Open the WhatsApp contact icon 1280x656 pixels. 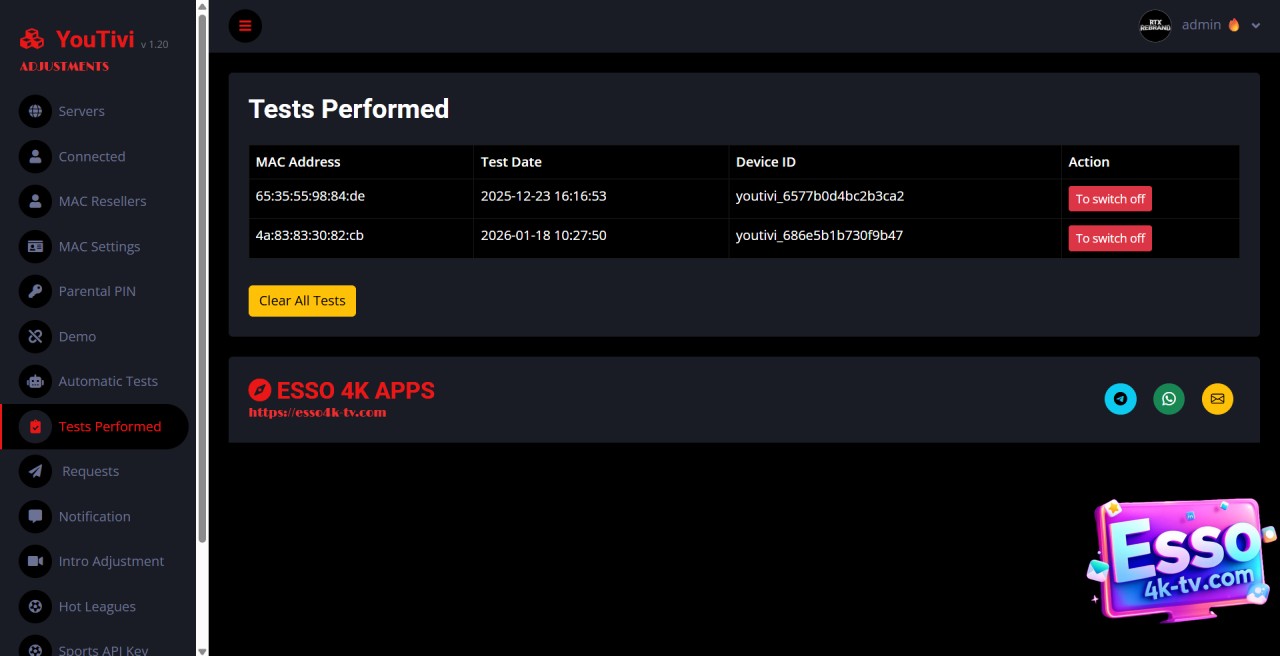tap(1169, 399)
